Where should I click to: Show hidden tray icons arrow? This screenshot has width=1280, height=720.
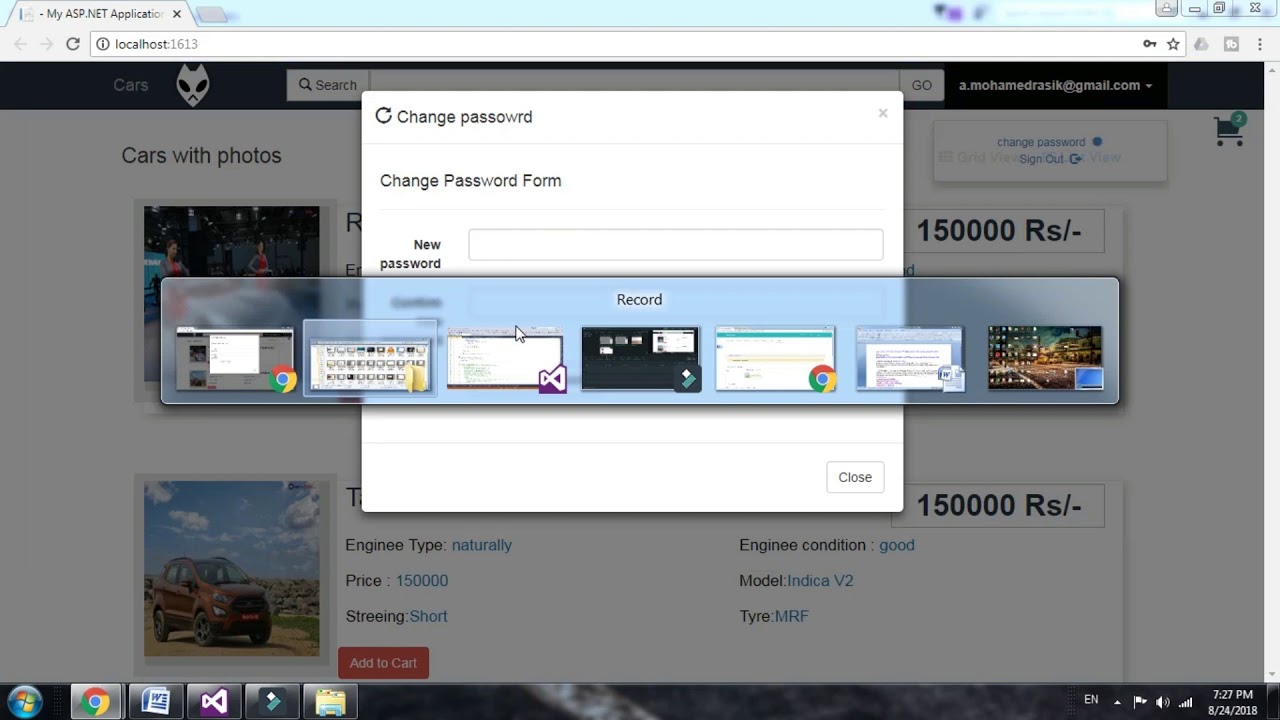point(1117,702)
